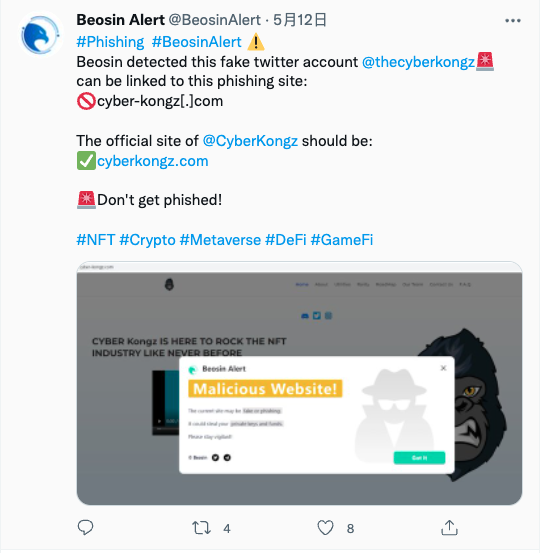The width and height of the screenshot is (540, 553).
Task: Open the #Metaverse hashtag
Action: point(220,240)
